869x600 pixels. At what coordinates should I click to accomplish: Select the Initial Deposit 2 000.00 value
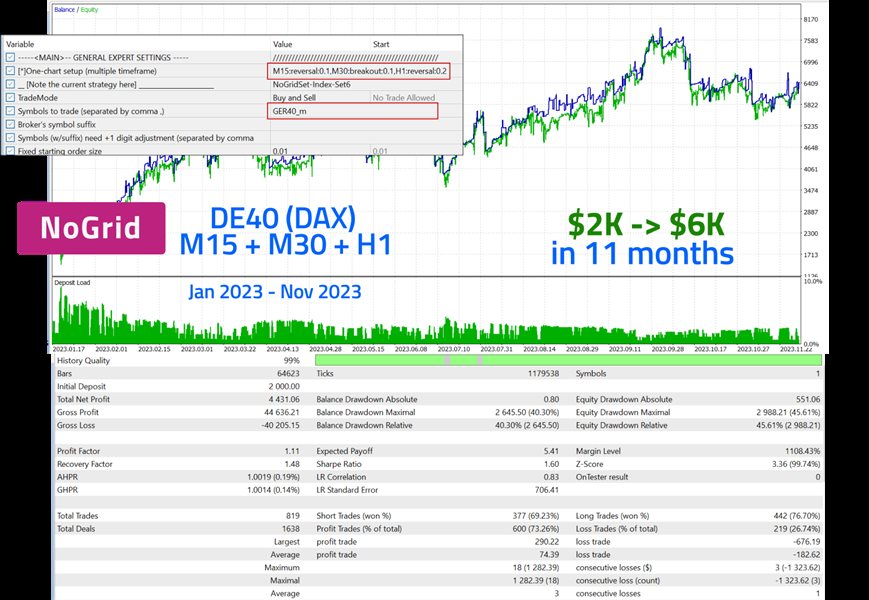[x=284, y=386]
